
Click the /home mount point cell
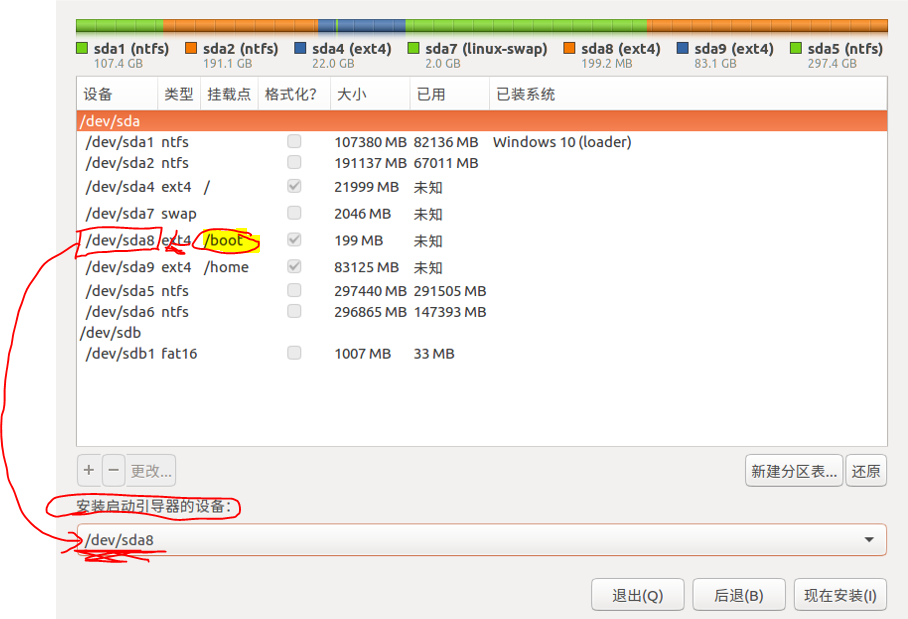226,267
